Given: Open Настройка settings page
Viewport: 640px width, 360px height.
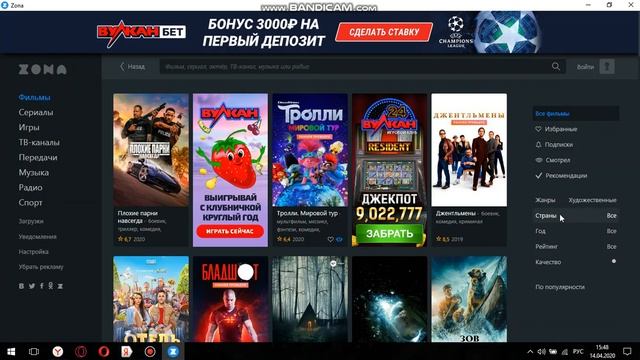Looking at the screenshot, I should 33,252.
